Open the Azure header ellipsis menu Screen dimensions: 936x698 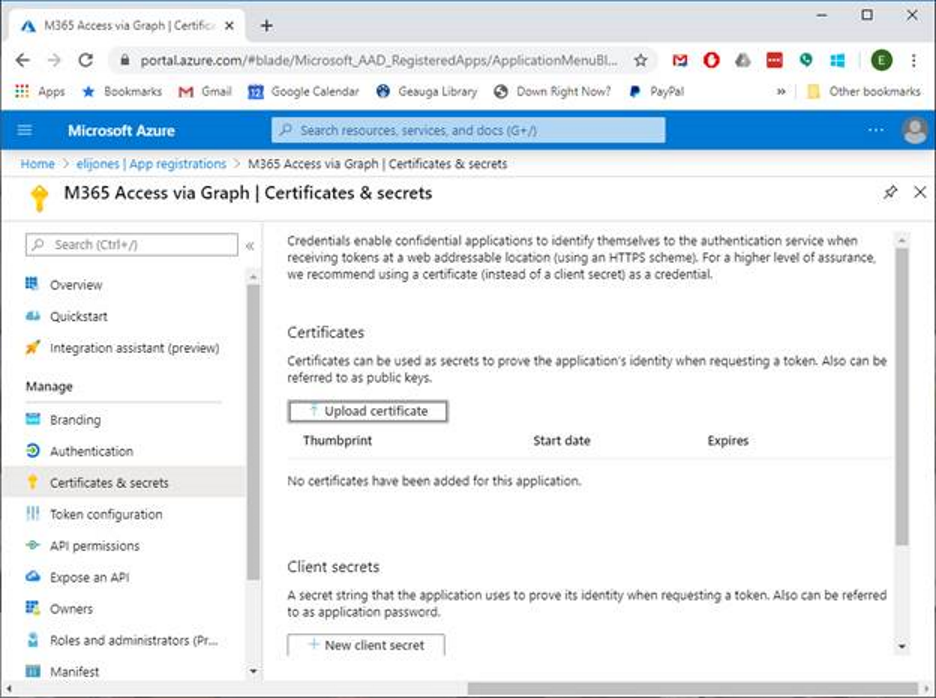pyautogui.click(x=876, y=130)
